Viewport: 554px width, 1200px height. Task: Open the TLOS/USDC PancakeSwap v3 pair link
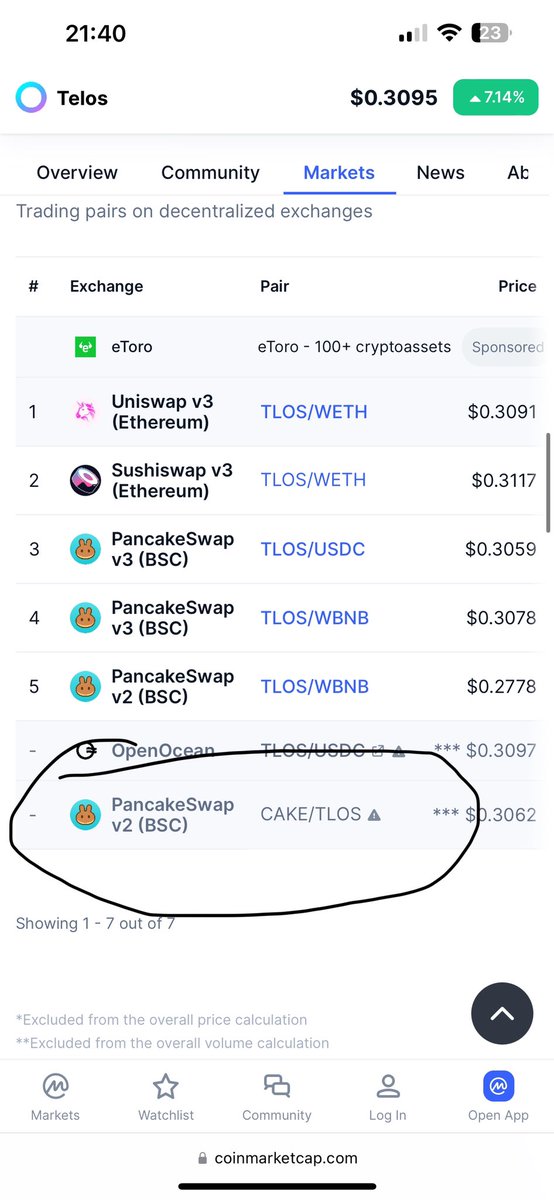[313, 549]
